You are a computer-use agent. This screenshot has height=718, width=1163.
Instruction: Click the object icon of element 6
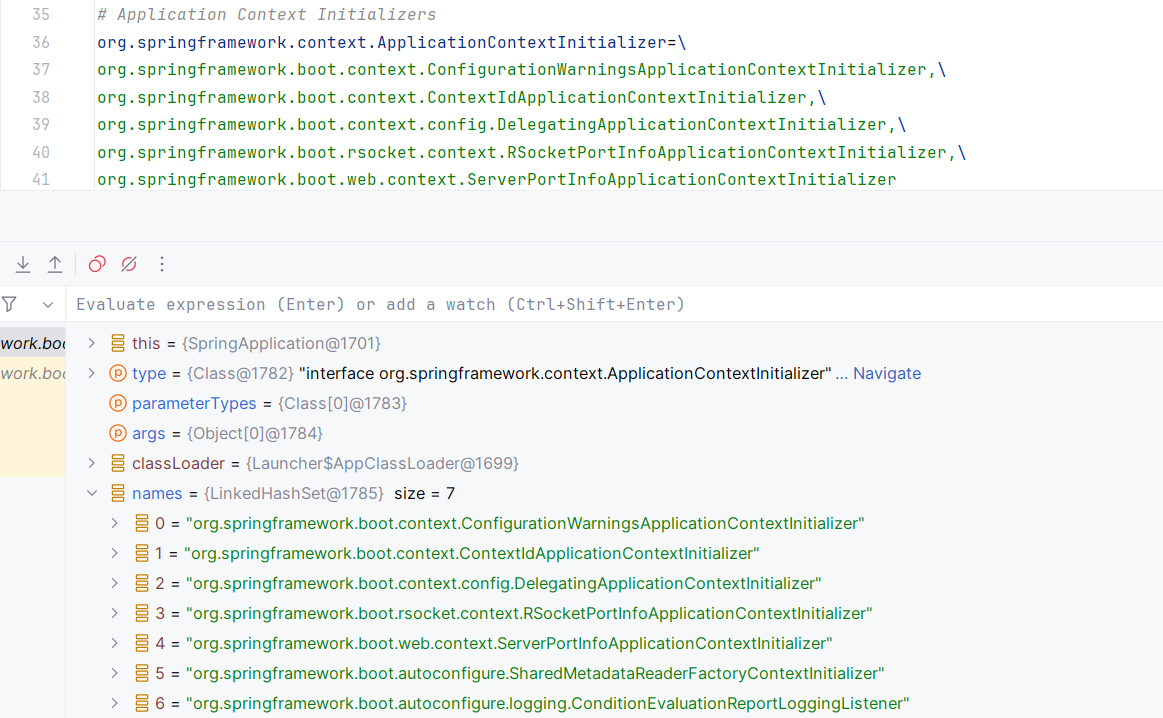(142, 703)
